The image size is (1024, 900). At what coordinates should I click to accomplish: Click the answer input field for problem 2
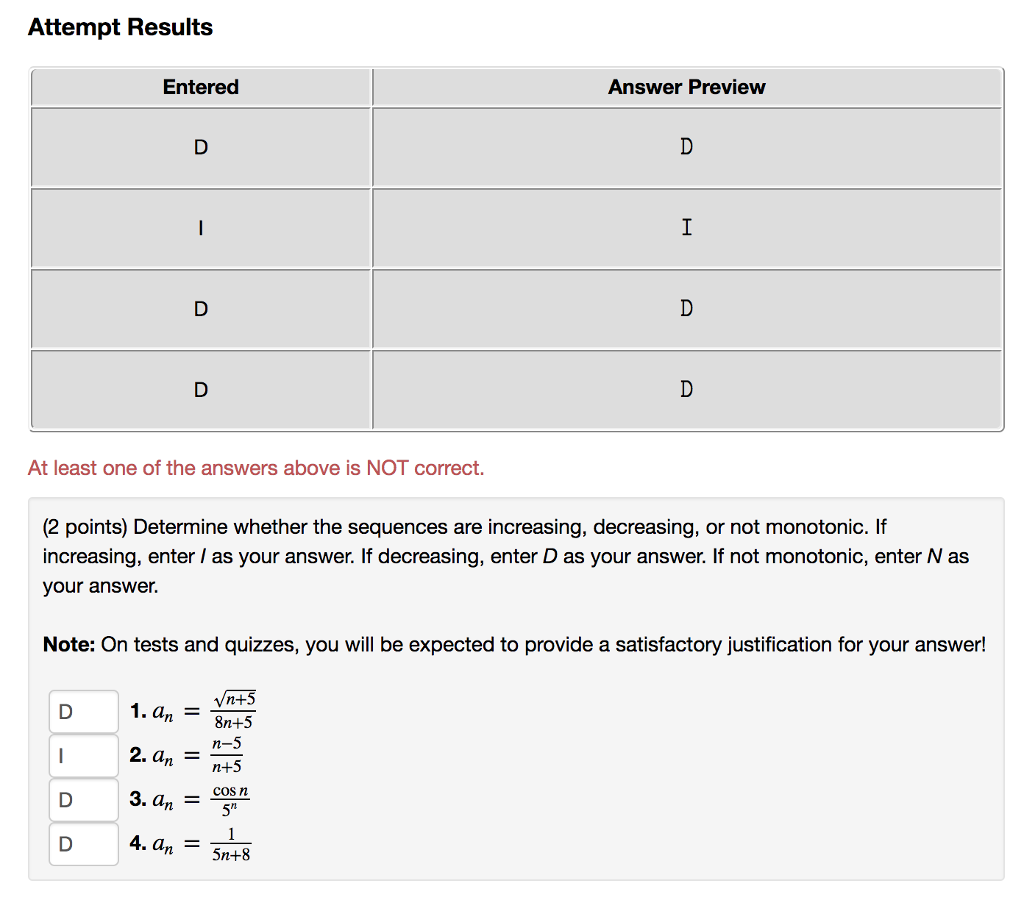point(83,755)
